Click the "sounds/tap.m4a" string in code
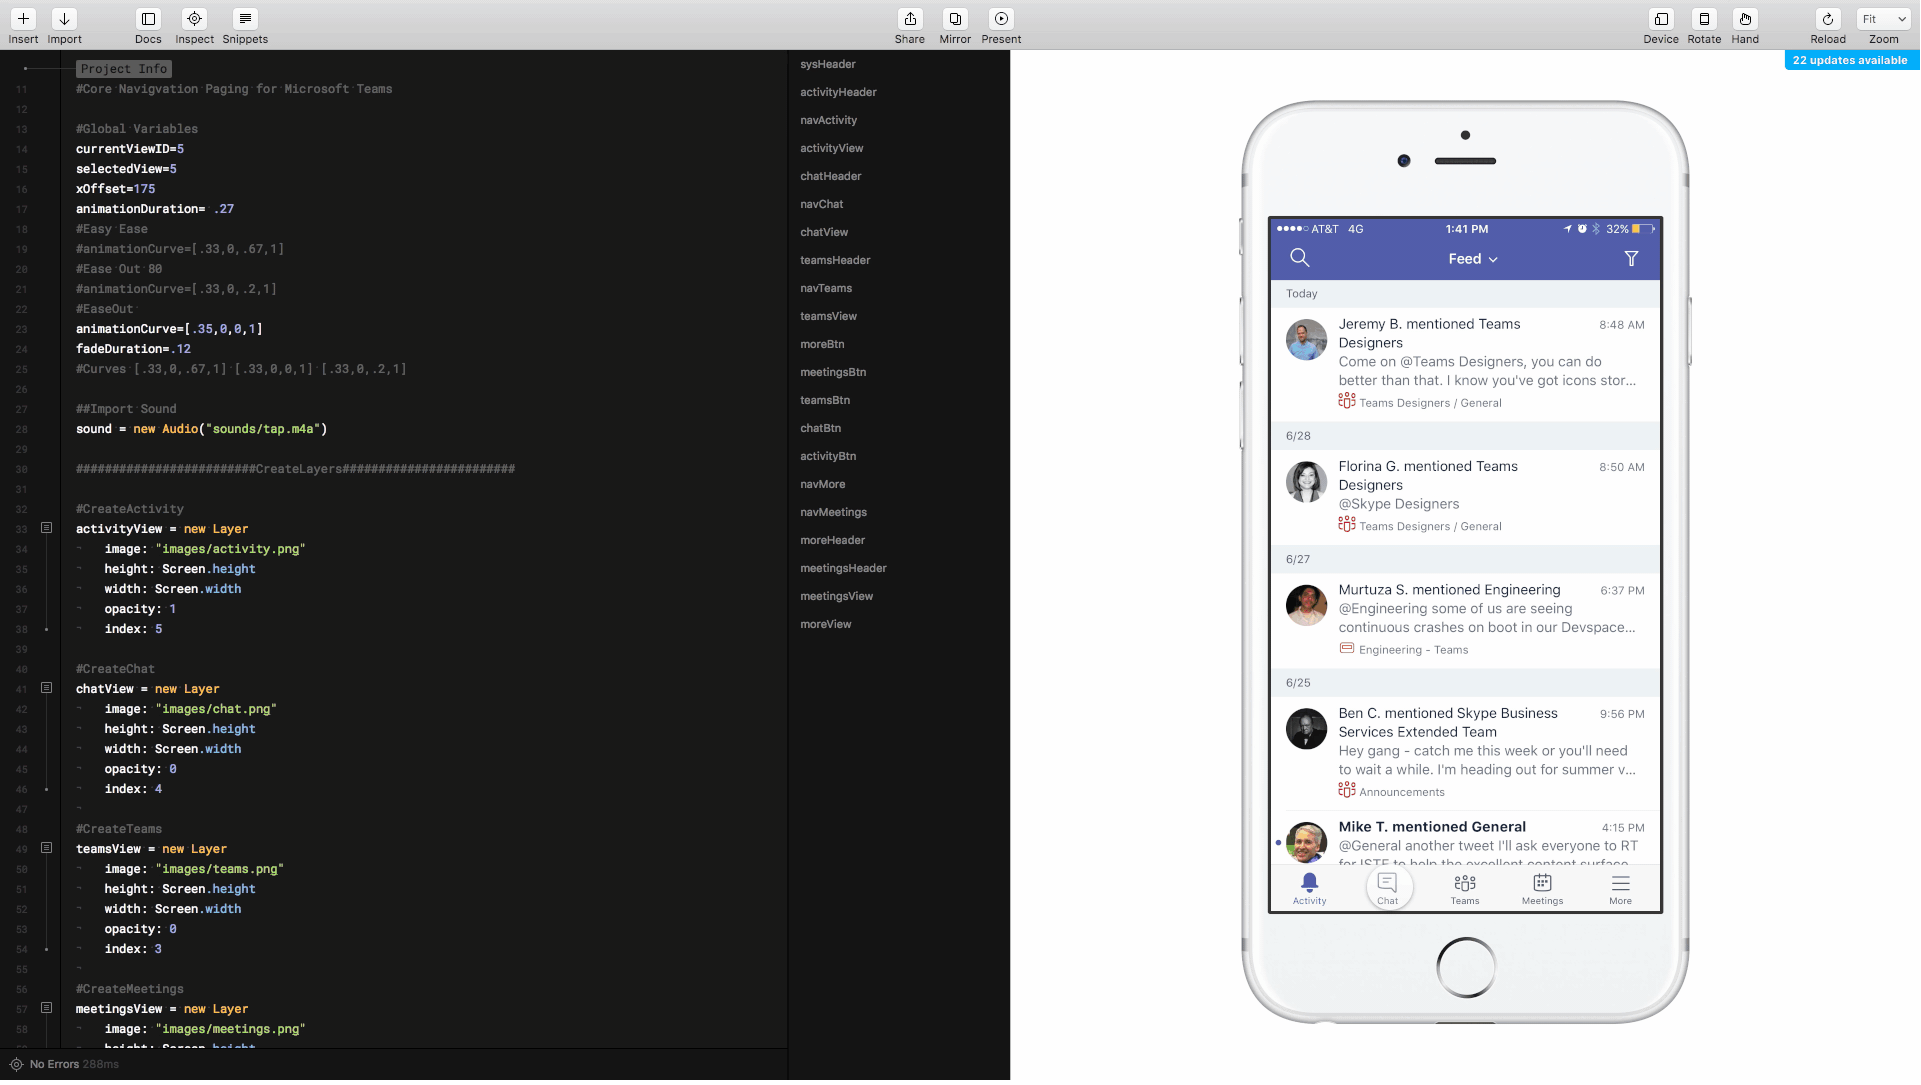This screenshot has height=1085, width=1921. tap(263, 429)
